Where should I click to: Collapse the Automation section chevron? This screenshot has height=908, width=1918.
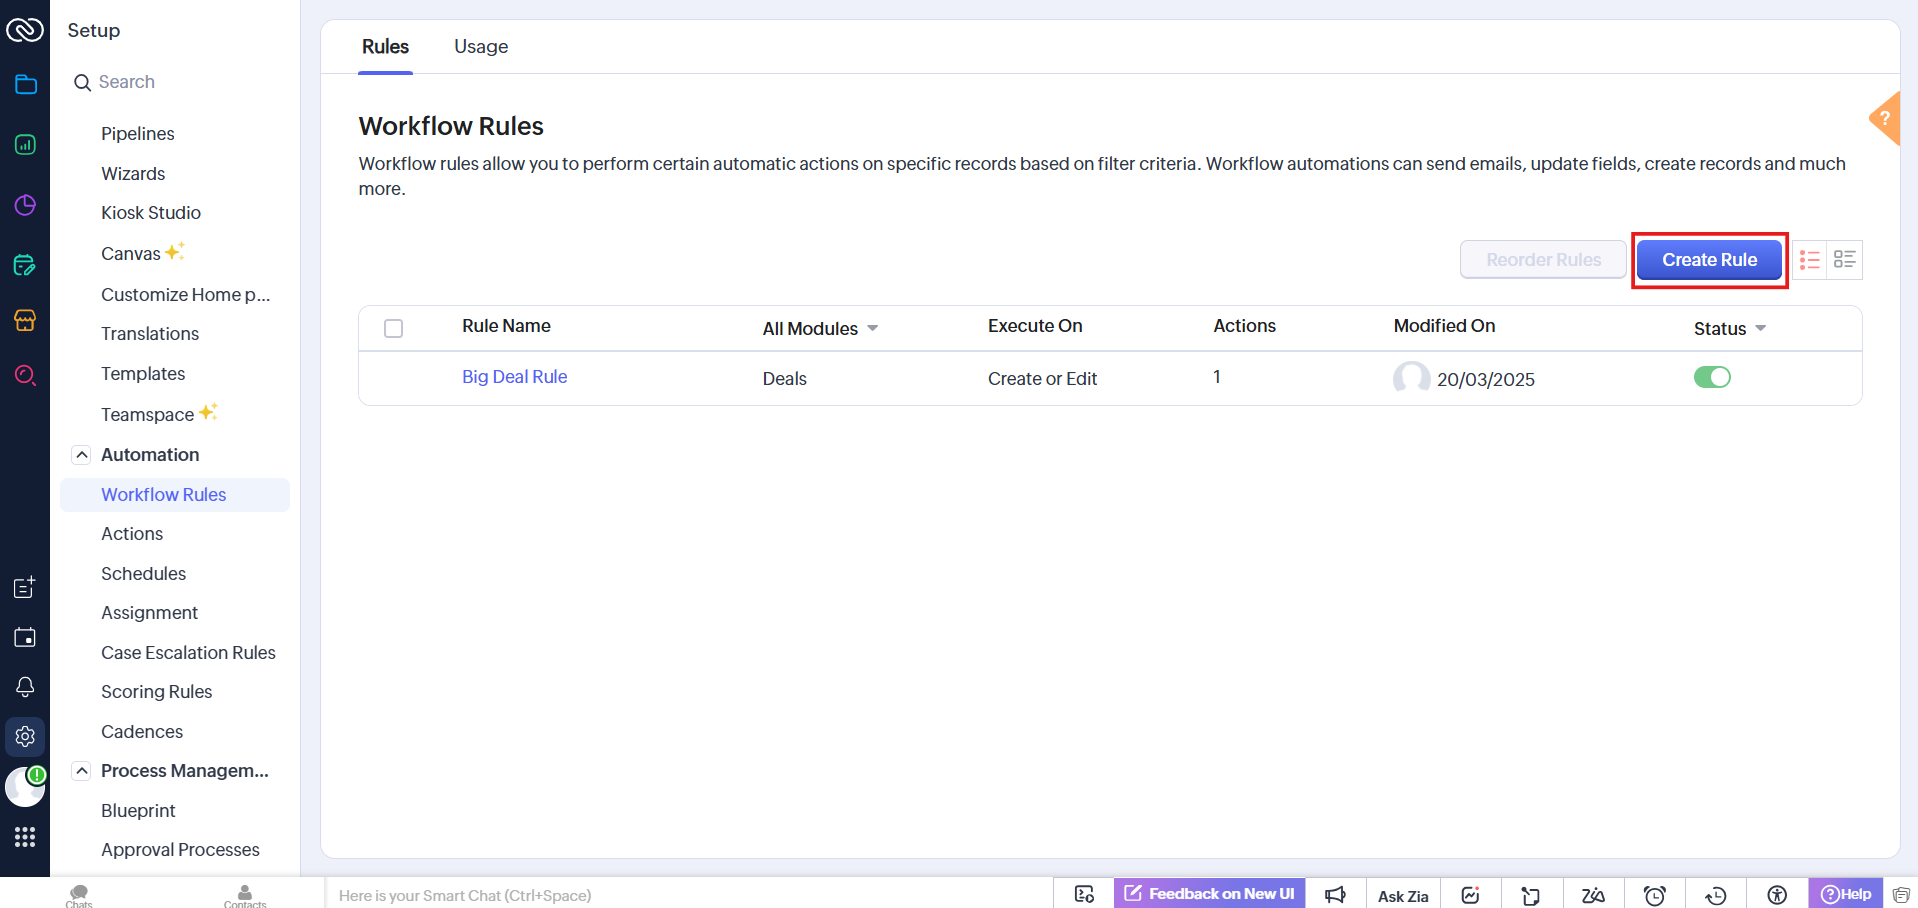click(x=82, y=455)
